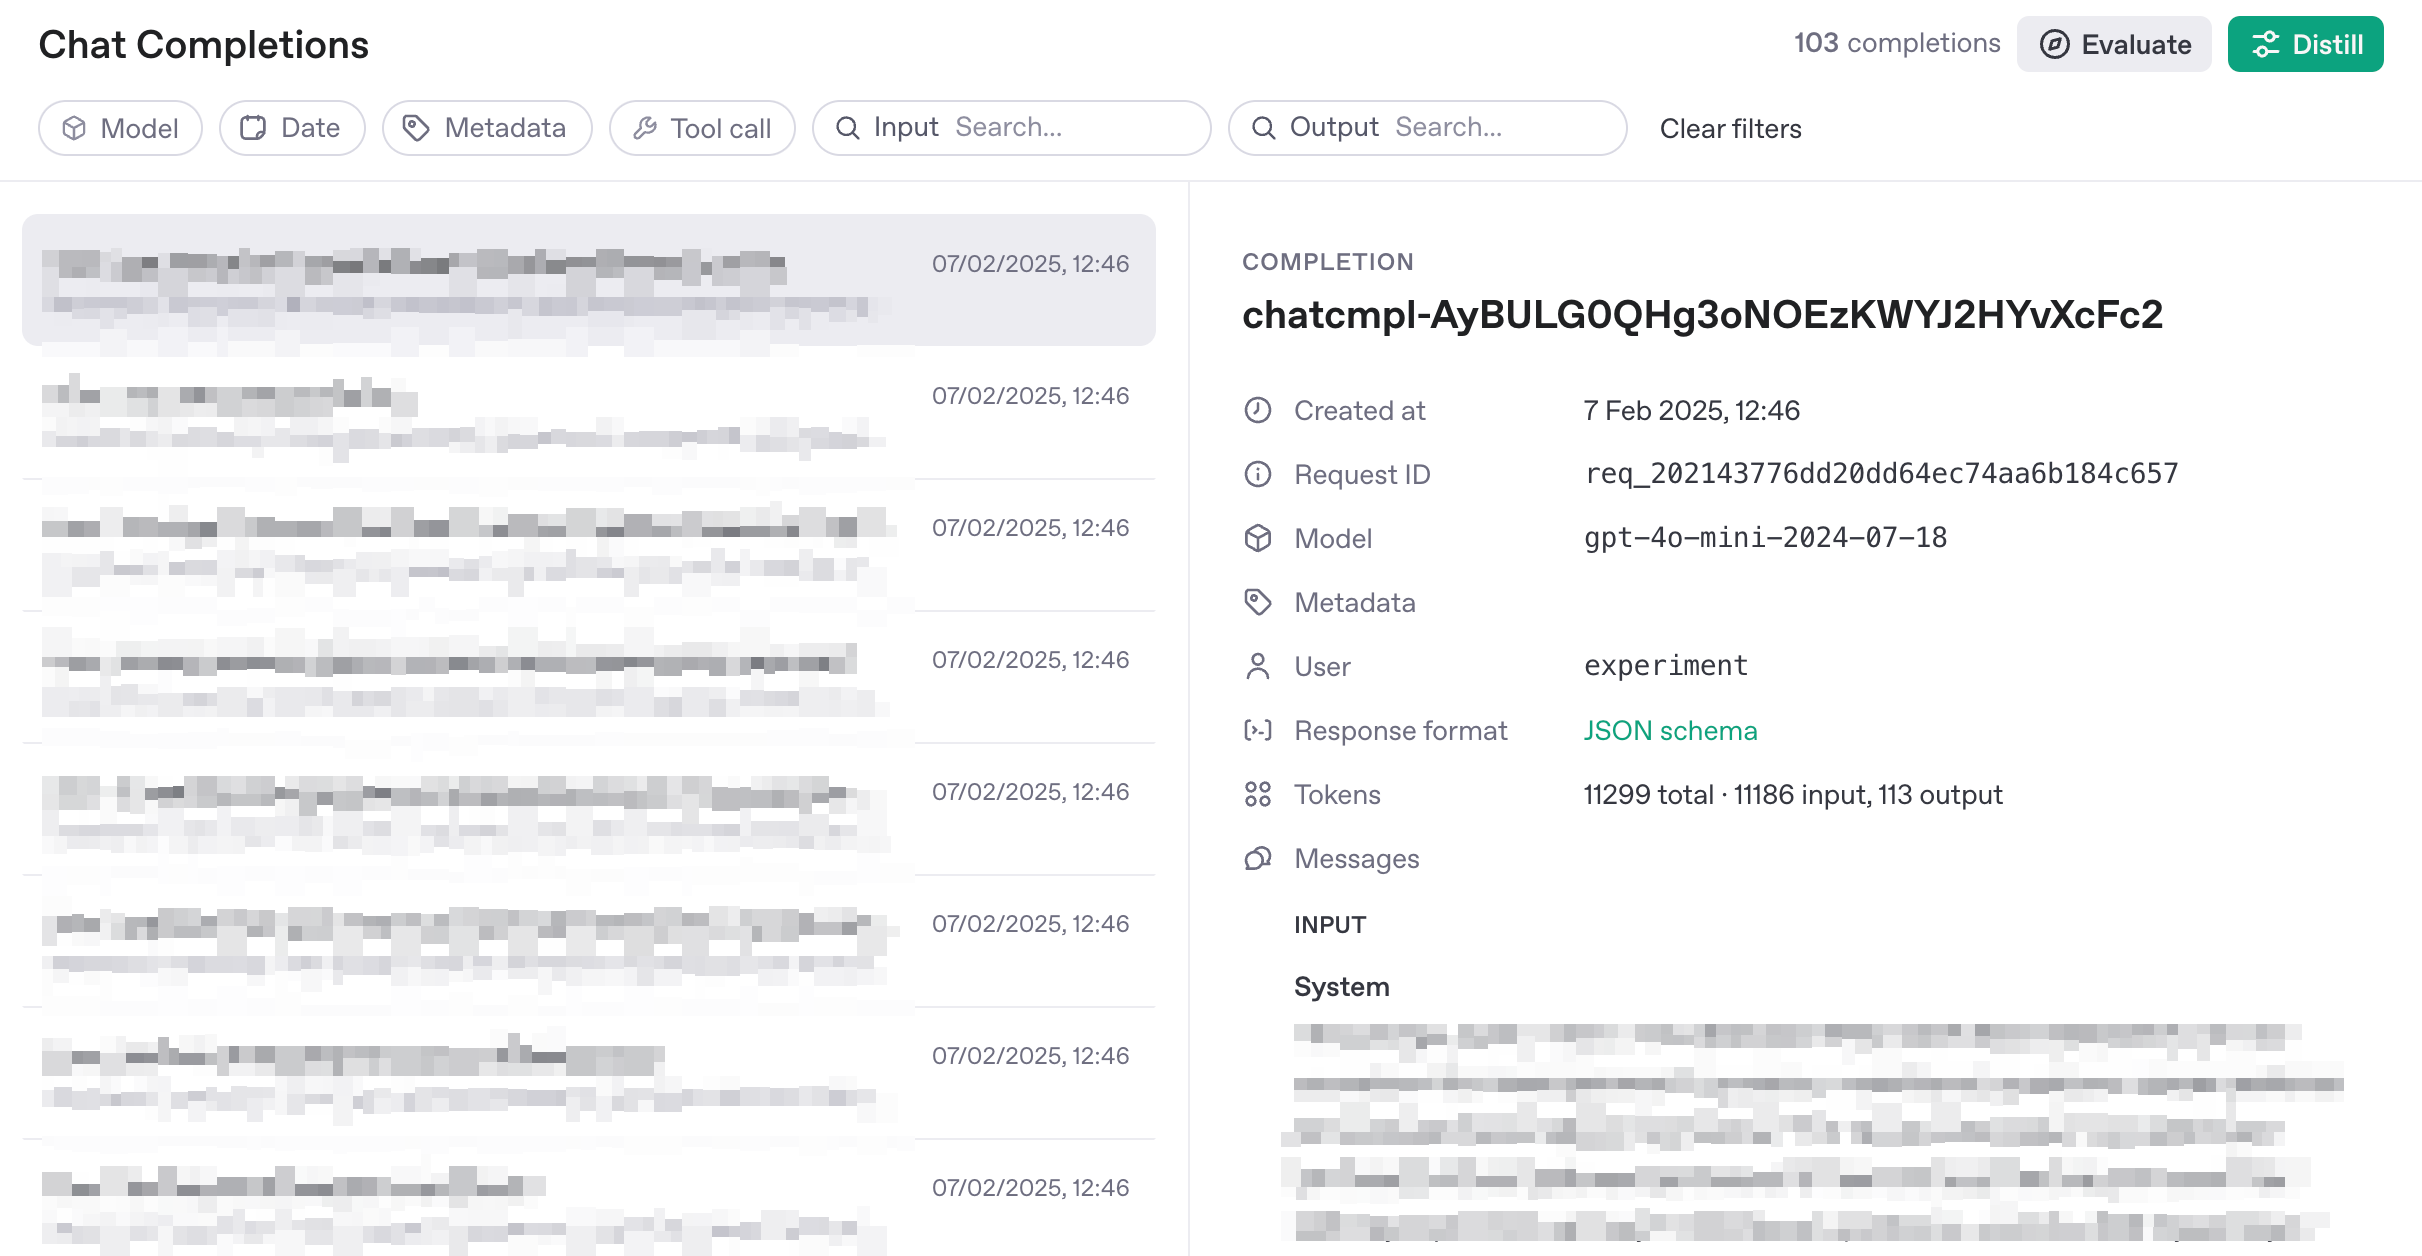This screenshot has width=2422, height=1256.
Task: Click the request ID value text
Action: click(x=1880, y=474)
